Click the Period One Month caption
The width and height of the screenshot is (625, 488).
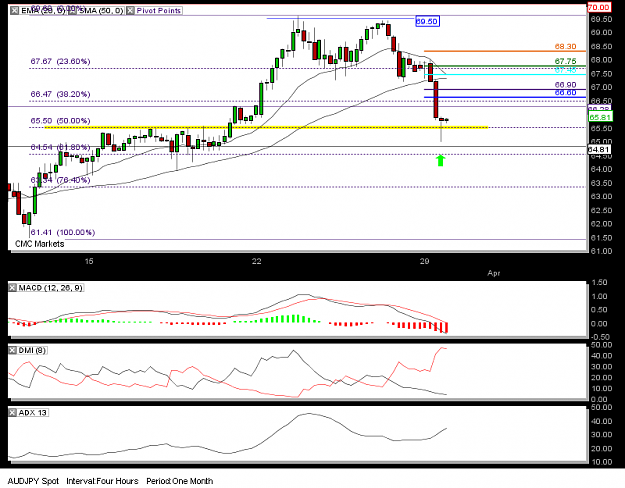tap(180, 481)
